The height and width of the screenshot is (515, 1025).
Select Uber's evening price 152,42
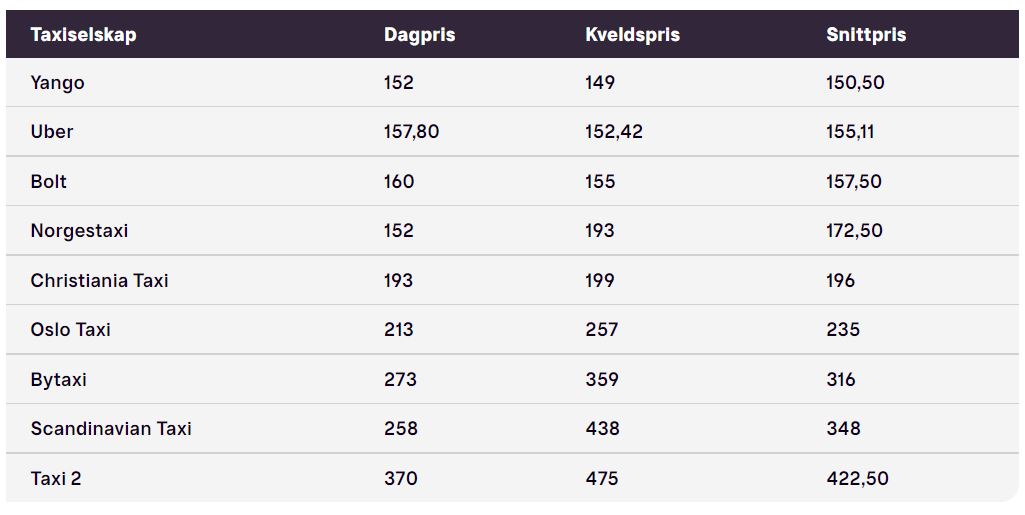[x=614, y=132]
